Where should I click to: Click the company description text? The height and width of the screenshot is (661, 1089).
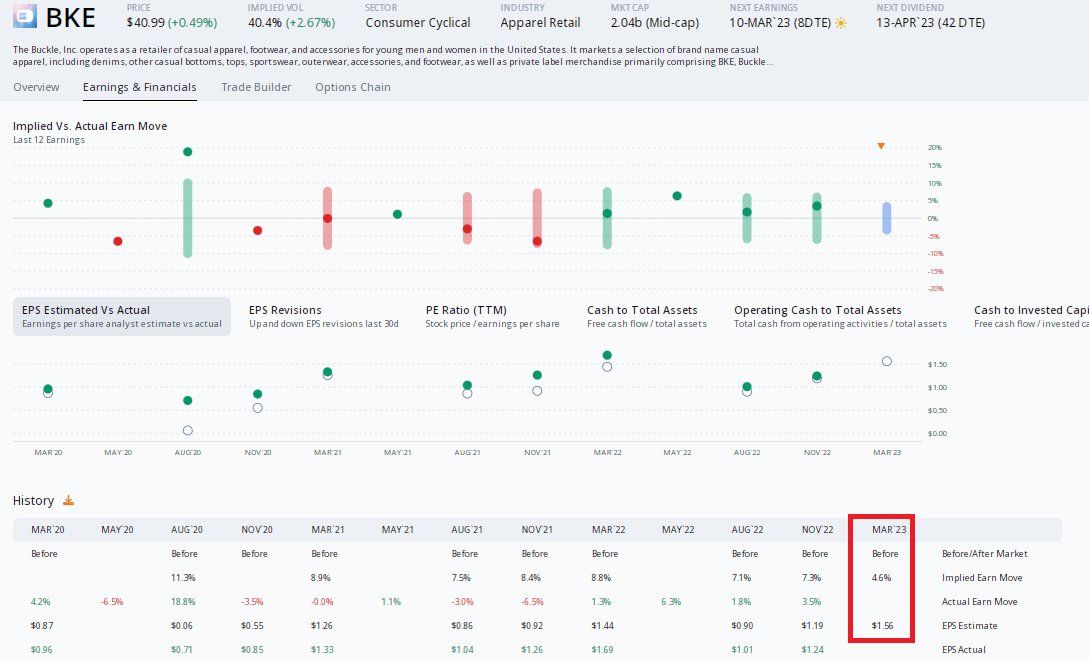[x=392, y=56]
